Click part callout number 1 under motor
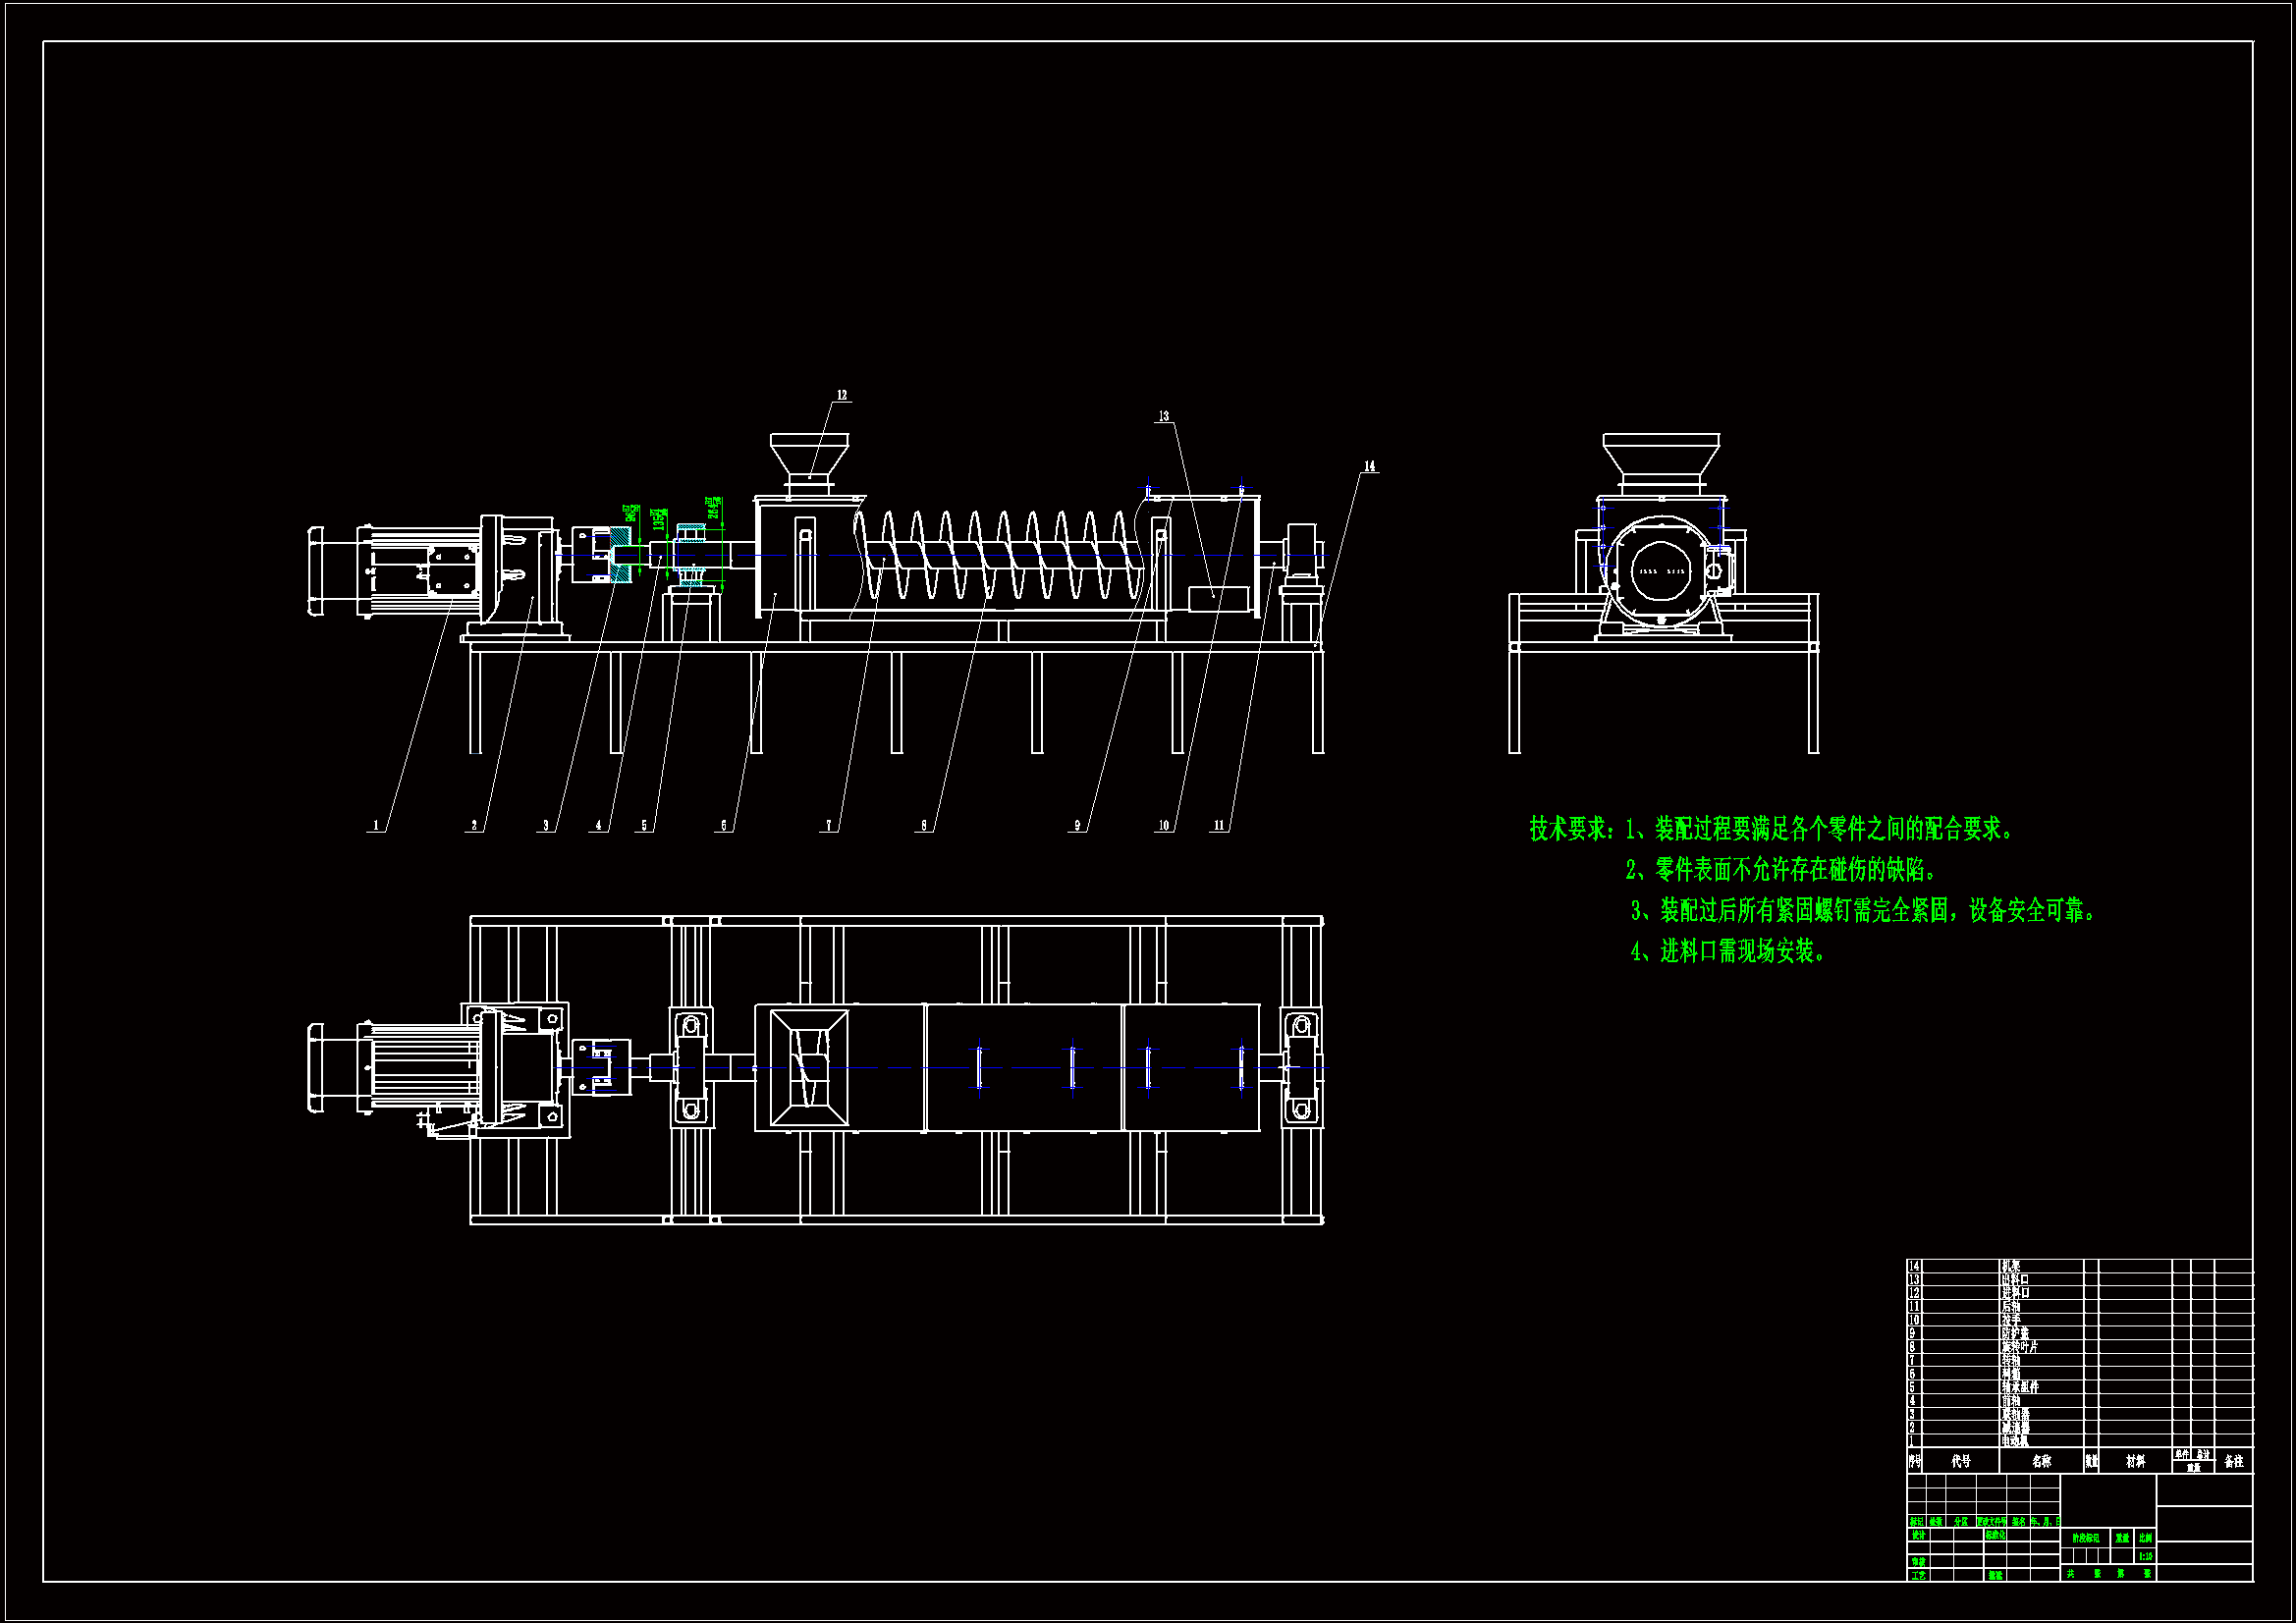The width and height of the screenshot is (2296, 1623). tap(376, 826)
